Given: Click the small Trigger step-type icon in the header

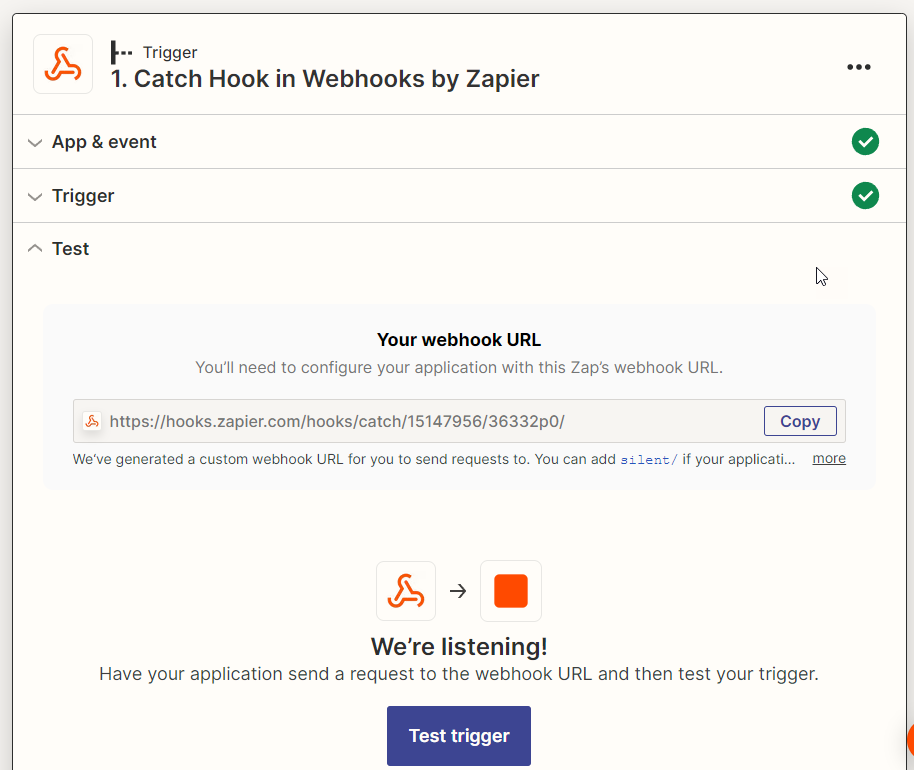Looking at the screenshot, I should [121, 52].
